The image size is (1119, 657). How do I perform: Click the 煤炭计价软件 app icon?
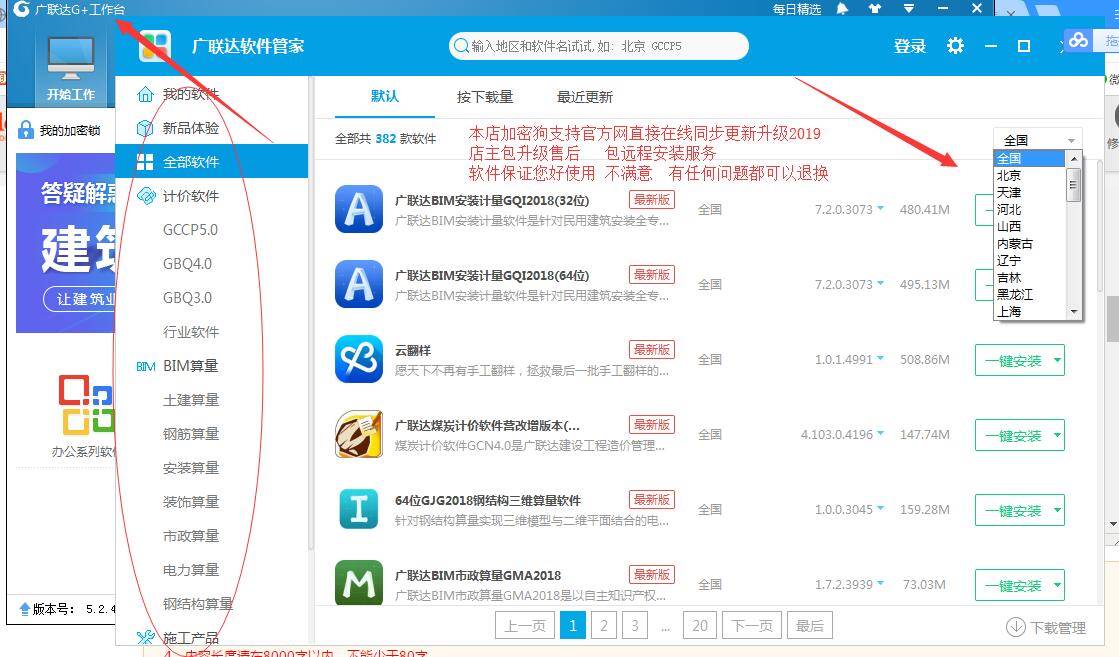[x=358, y=434]
